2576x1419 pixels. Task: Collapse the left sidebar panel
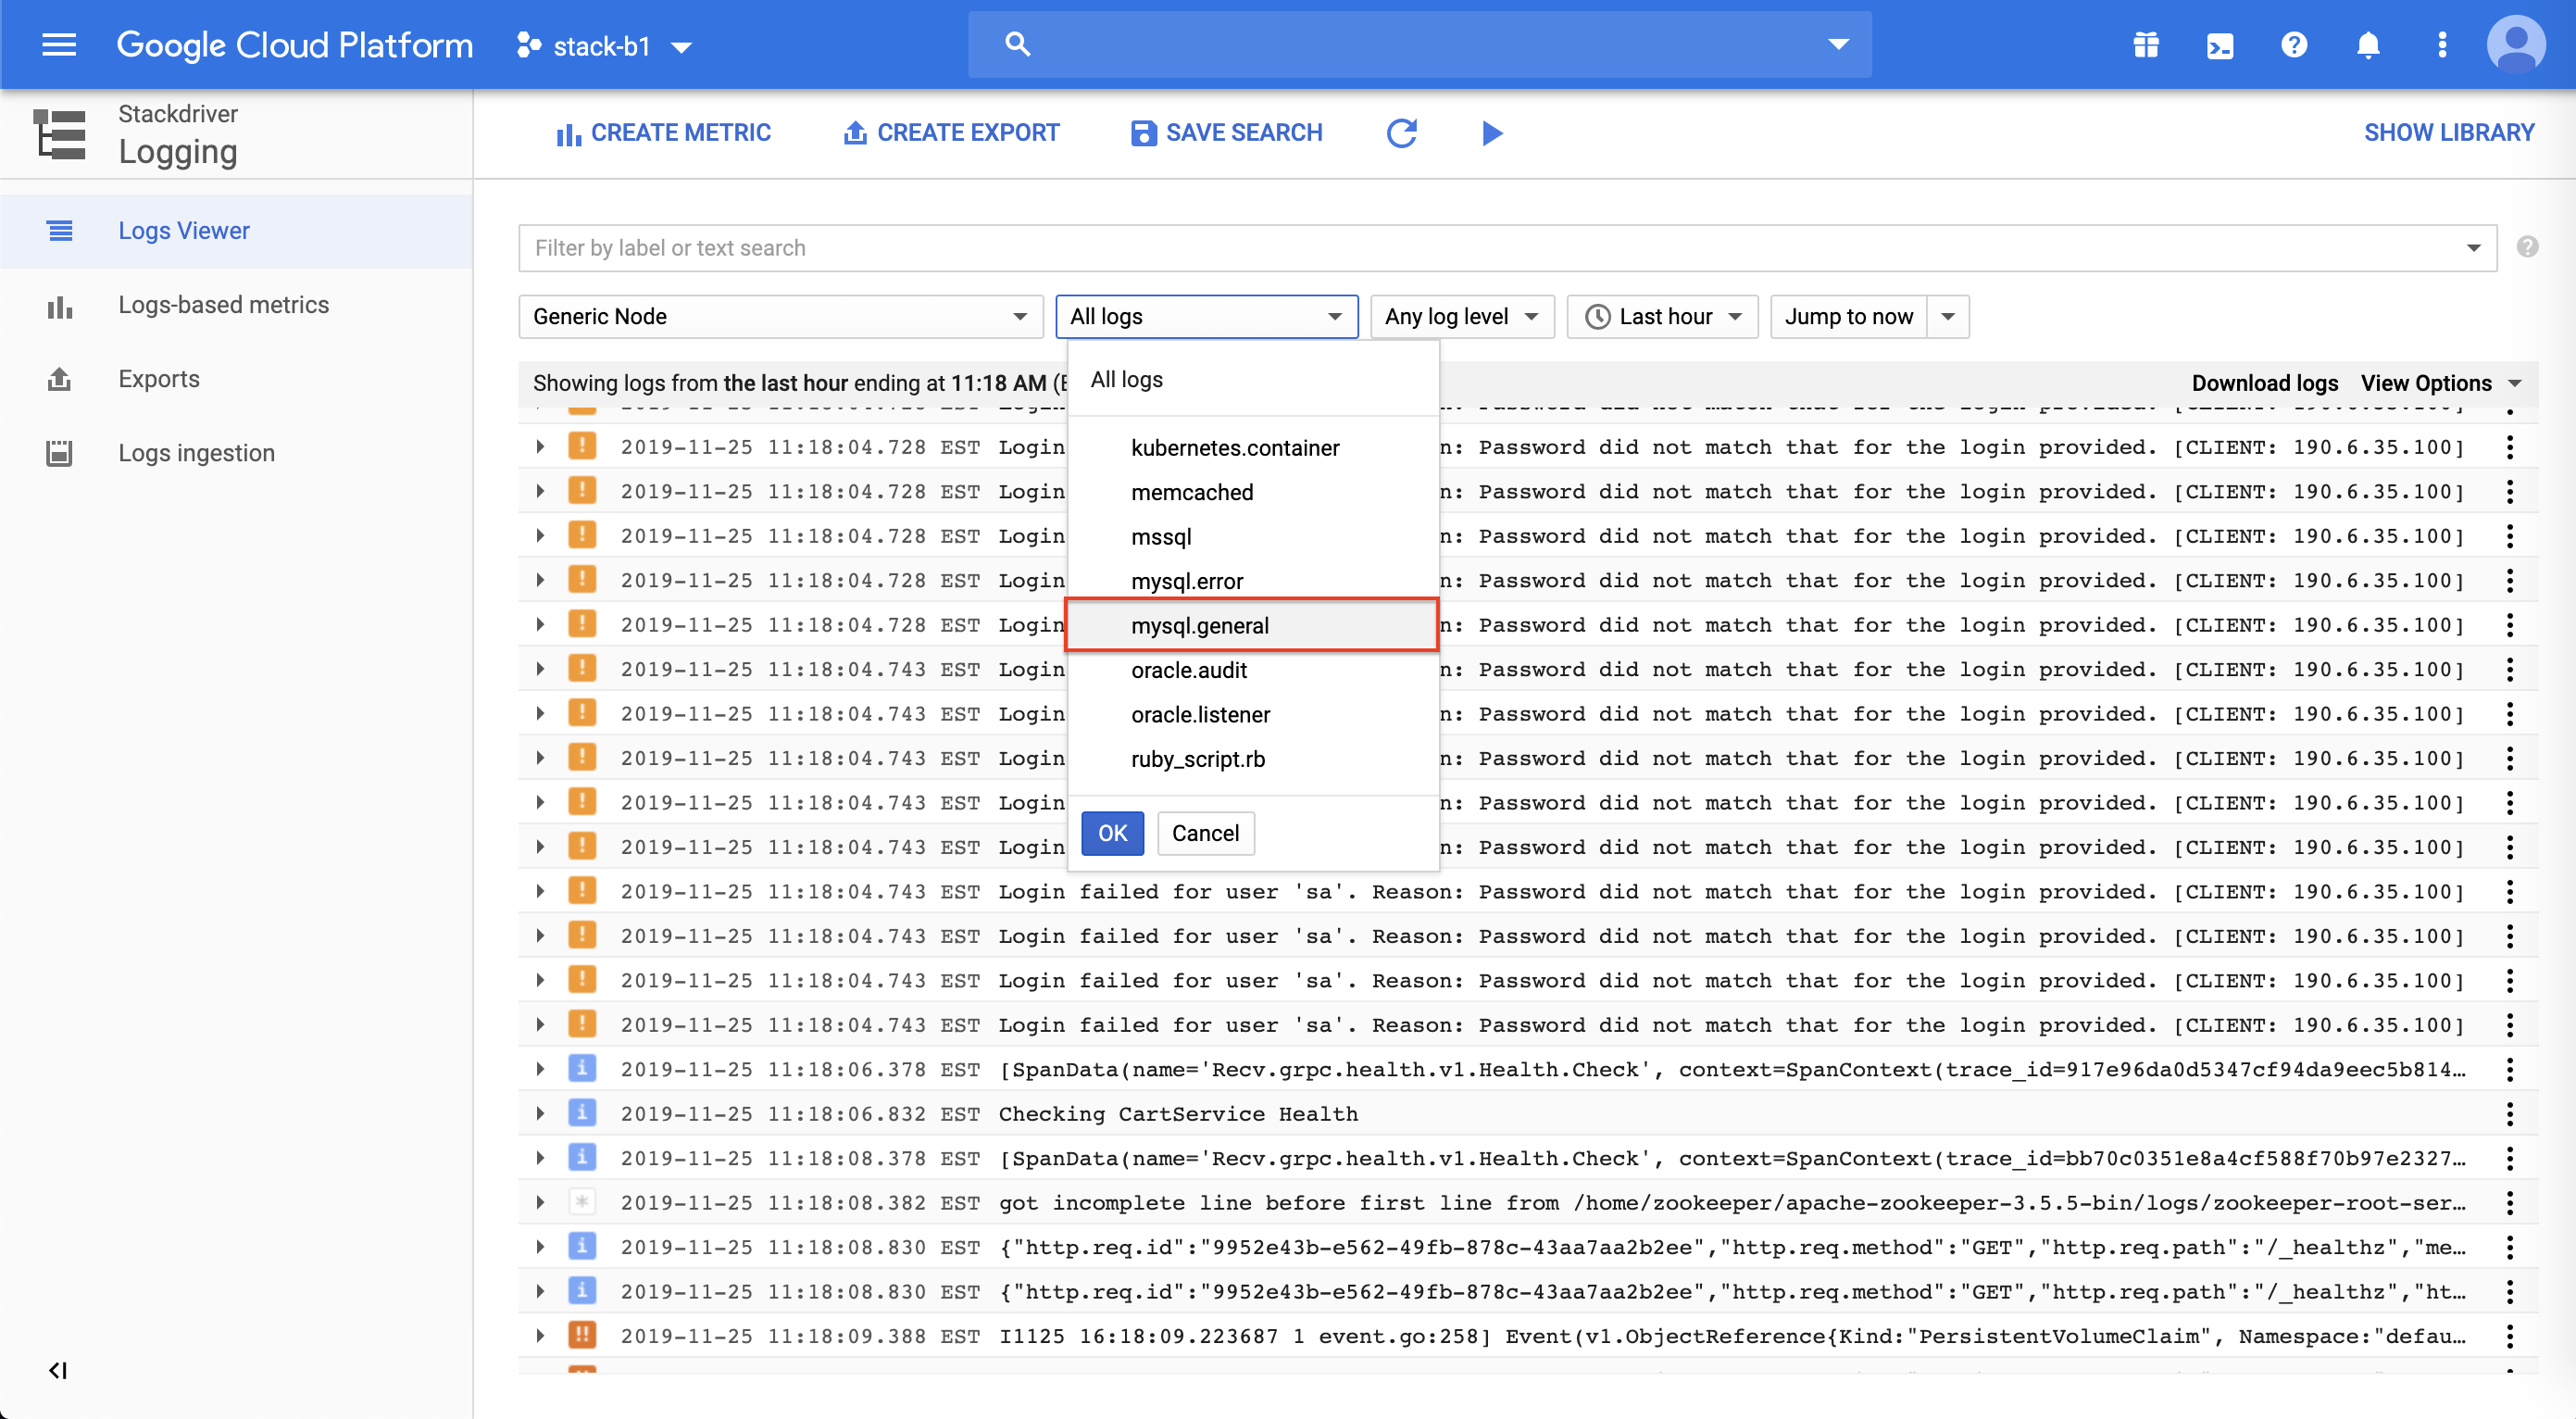(x=58, y=1370)
